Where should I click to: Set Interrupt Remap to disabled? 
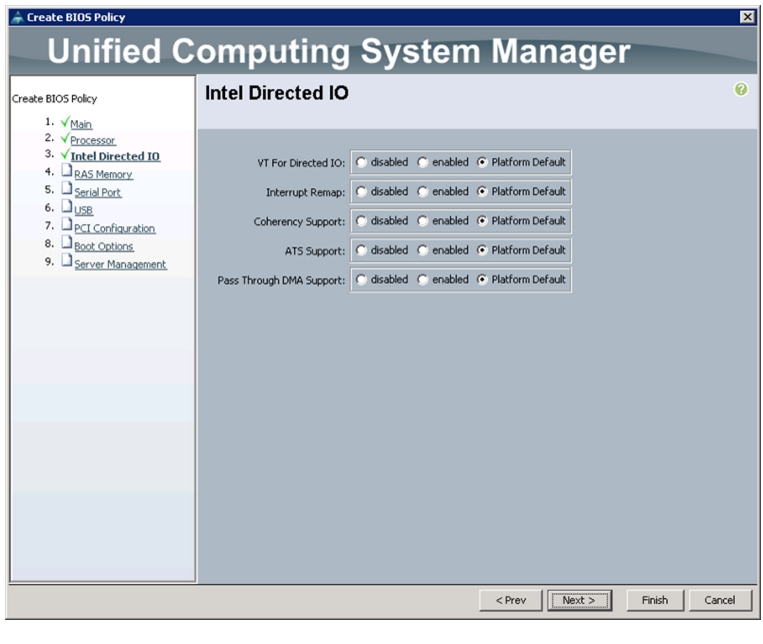point(361,191)
